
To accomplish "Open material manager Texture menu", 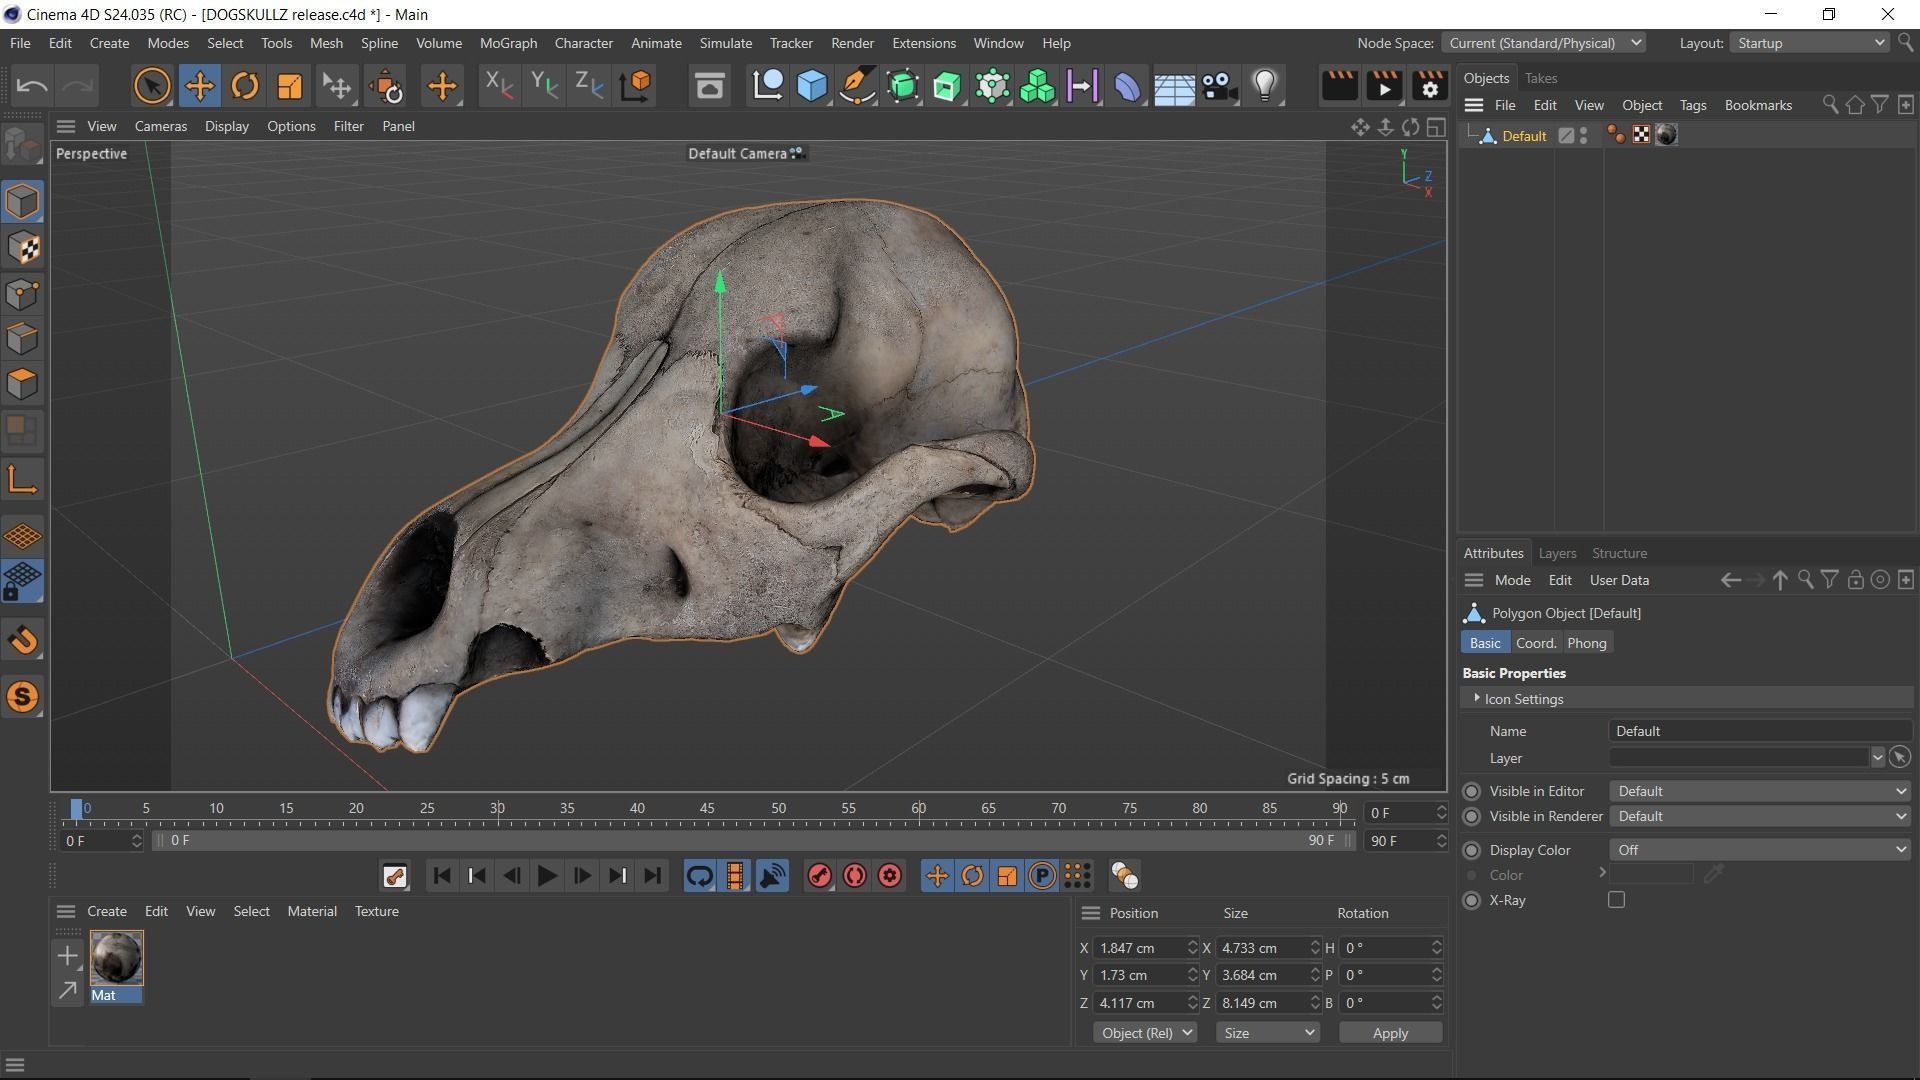I will 376,911.
